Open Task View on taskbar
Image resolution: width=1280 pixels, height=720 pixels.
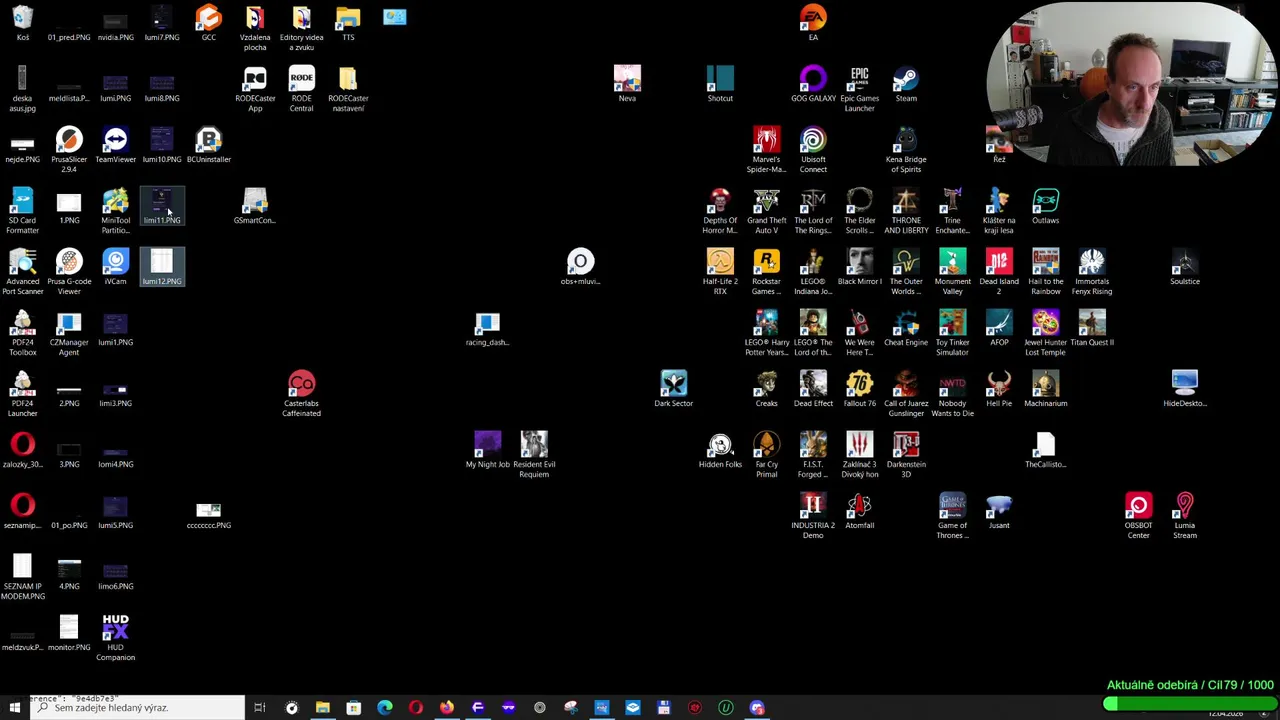[259, 707]
